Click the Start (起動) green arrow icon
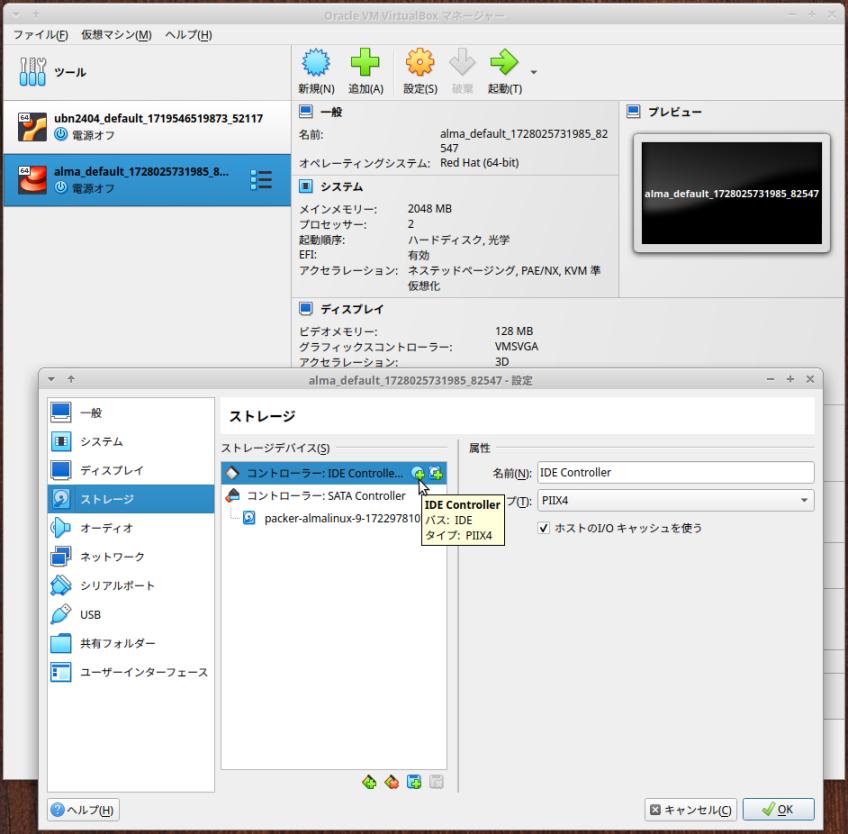 [504, 63]
